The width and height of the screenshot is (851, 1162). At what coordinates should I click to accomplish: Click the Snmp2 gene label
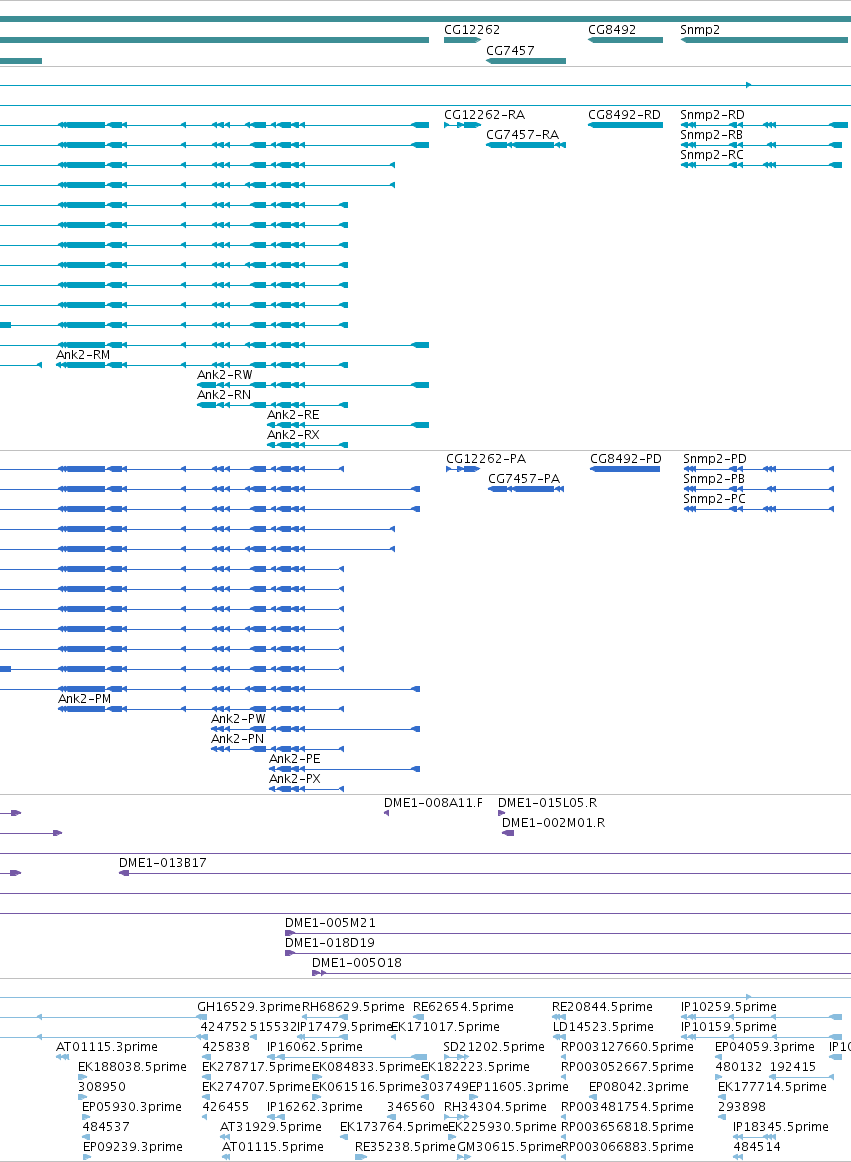[x=700, y=30]
